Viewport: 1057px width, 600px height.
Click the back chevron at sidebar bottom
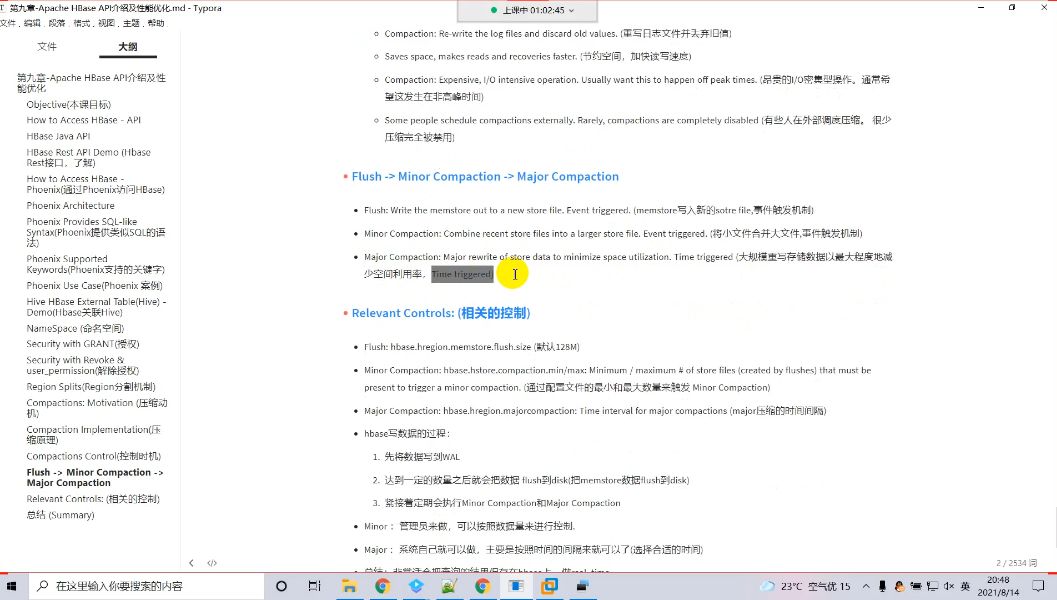pos(191,563)
